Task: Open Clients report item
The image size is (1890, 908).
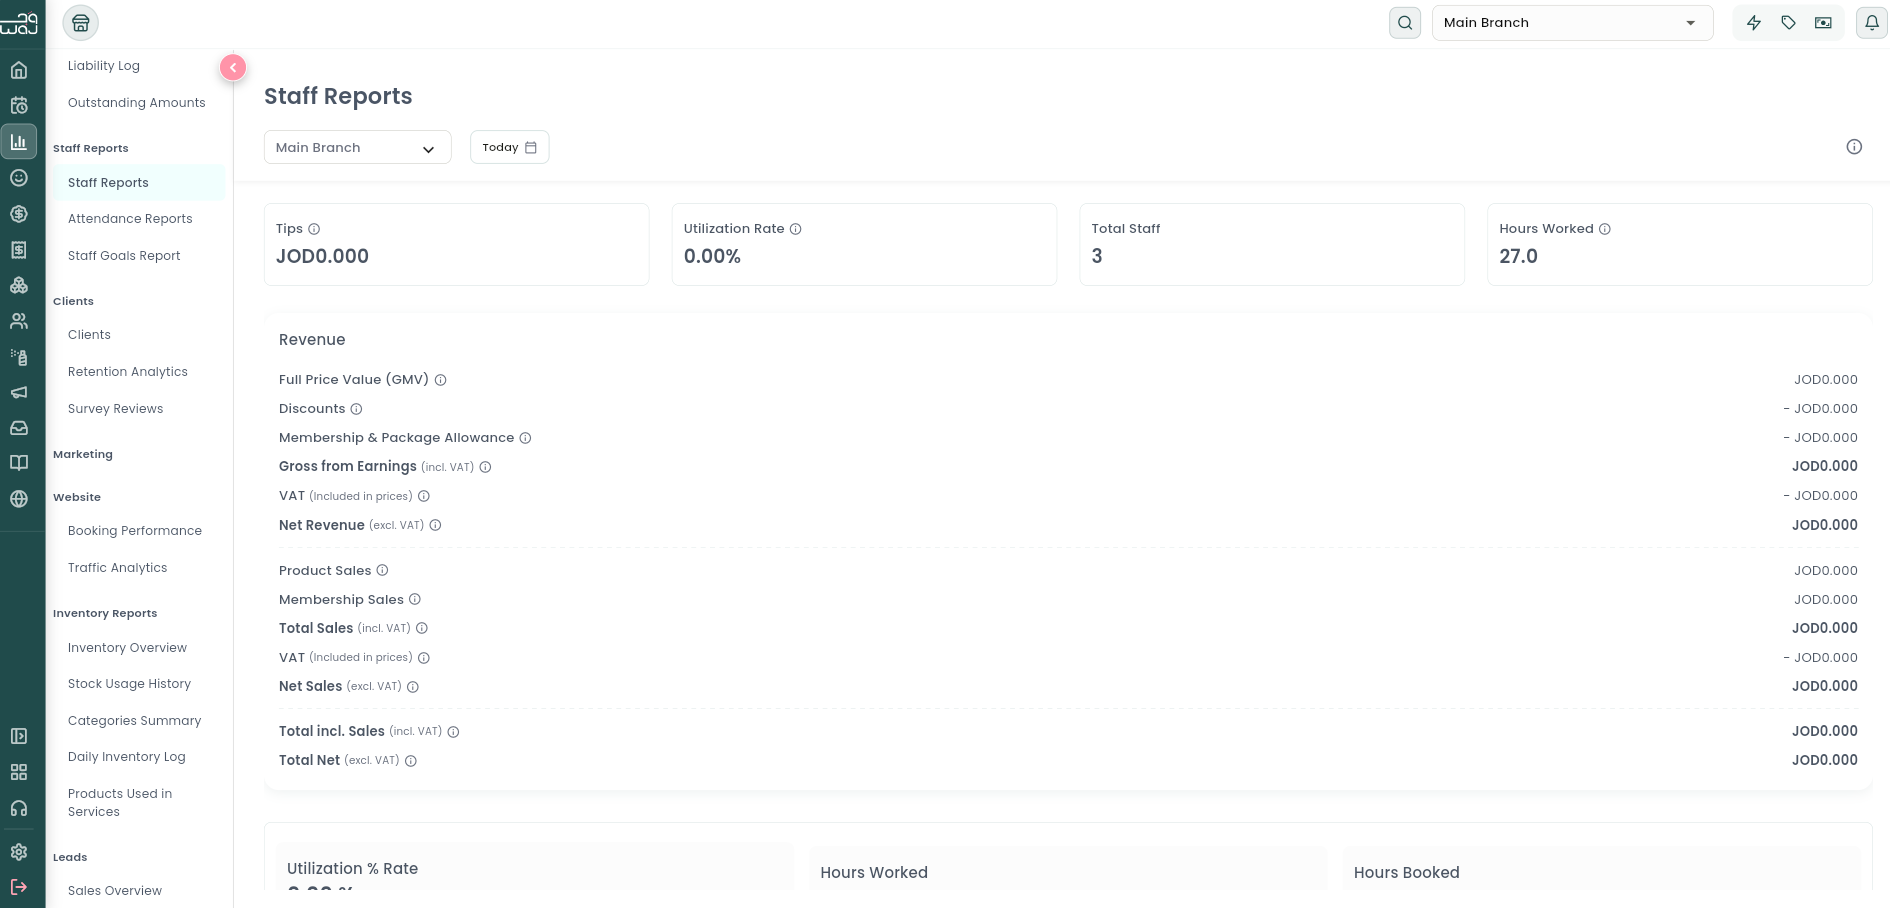Action: [89, 335]
